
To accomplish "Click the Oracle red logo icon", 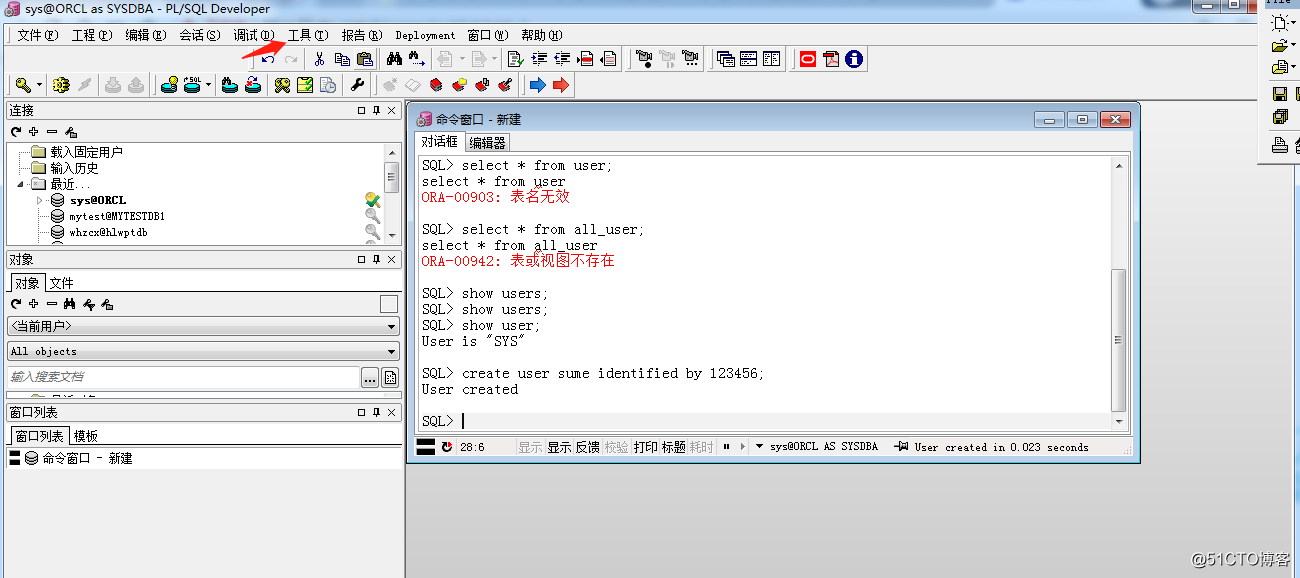I will click(x=808, y=59).
